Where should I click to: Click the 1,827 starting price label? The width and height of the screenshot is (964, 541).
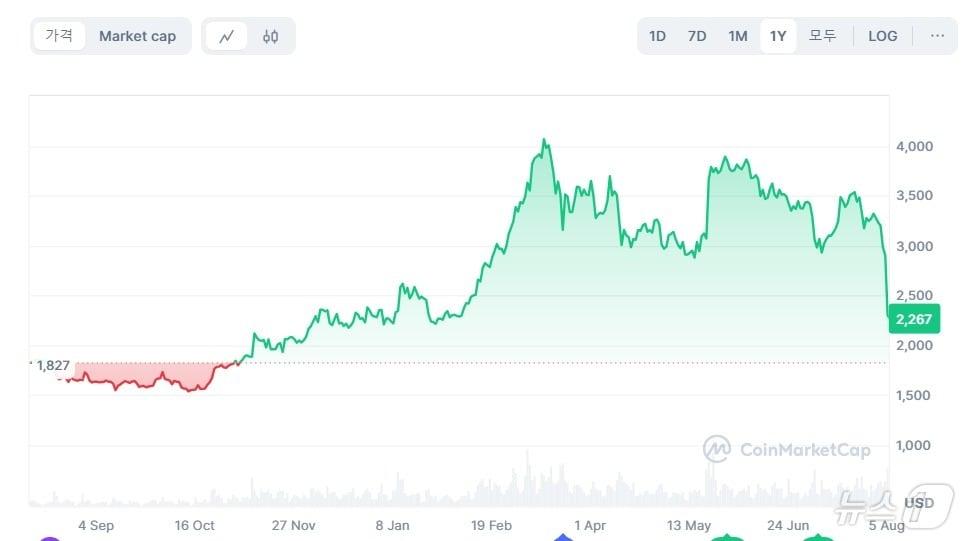tap(53, 366)
